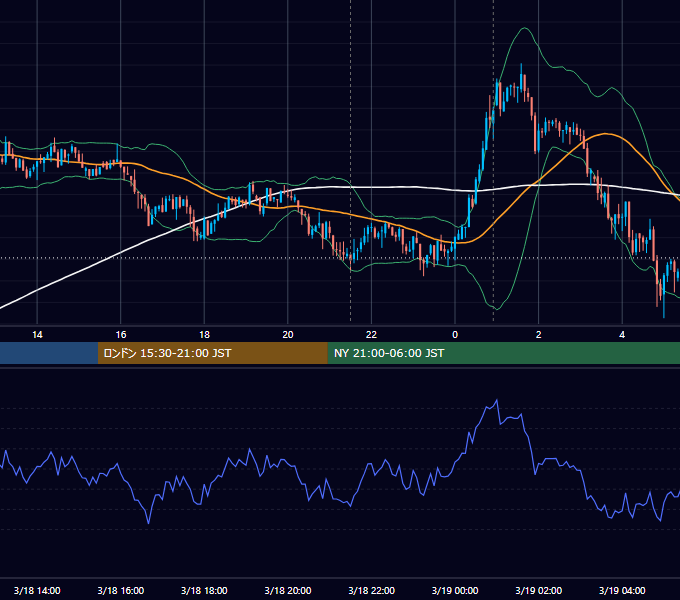Click the upper Bollinger band peak
The width and height of the screenshot is (680, 600).
525,28
